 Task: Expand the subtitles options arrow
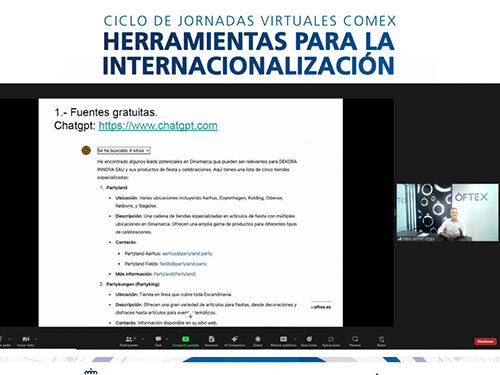pos(295,339)
